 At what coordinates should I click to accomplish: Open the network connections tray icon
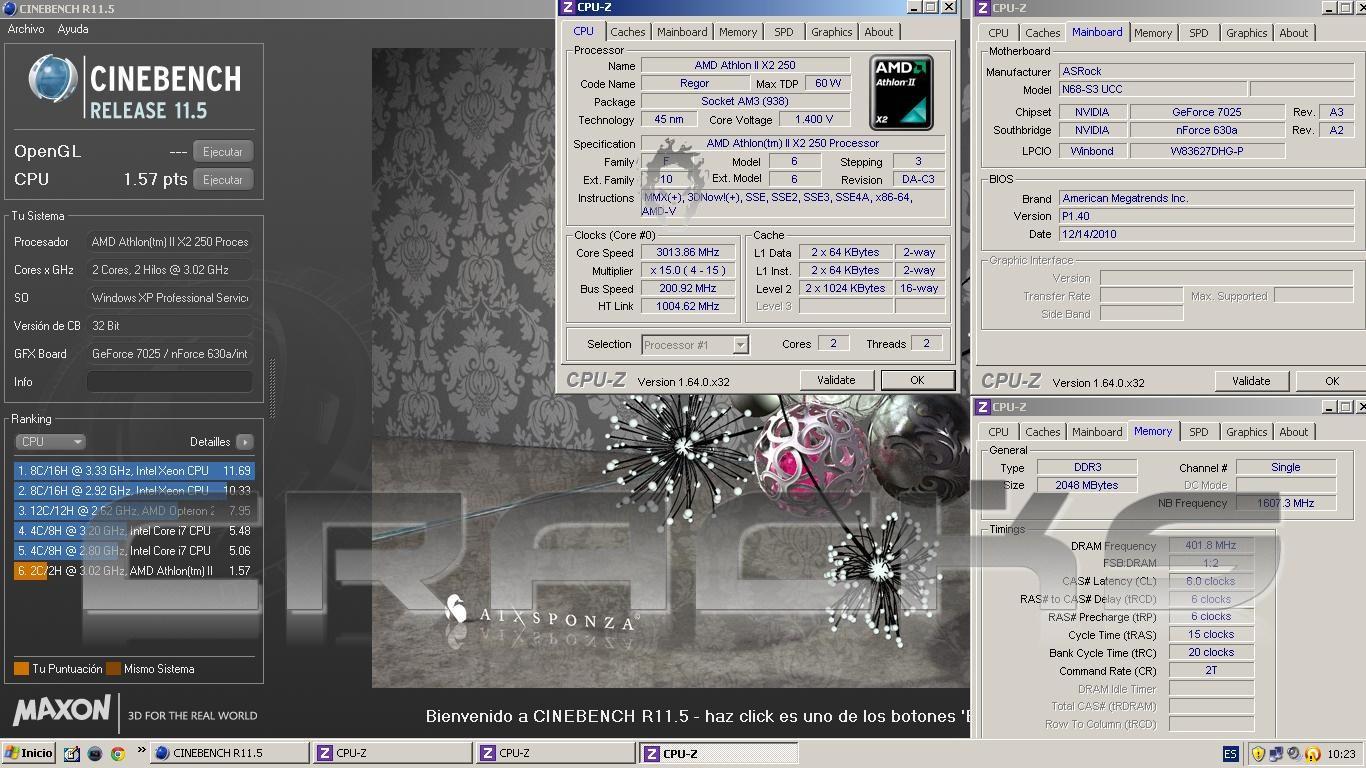pos(1277,754)
